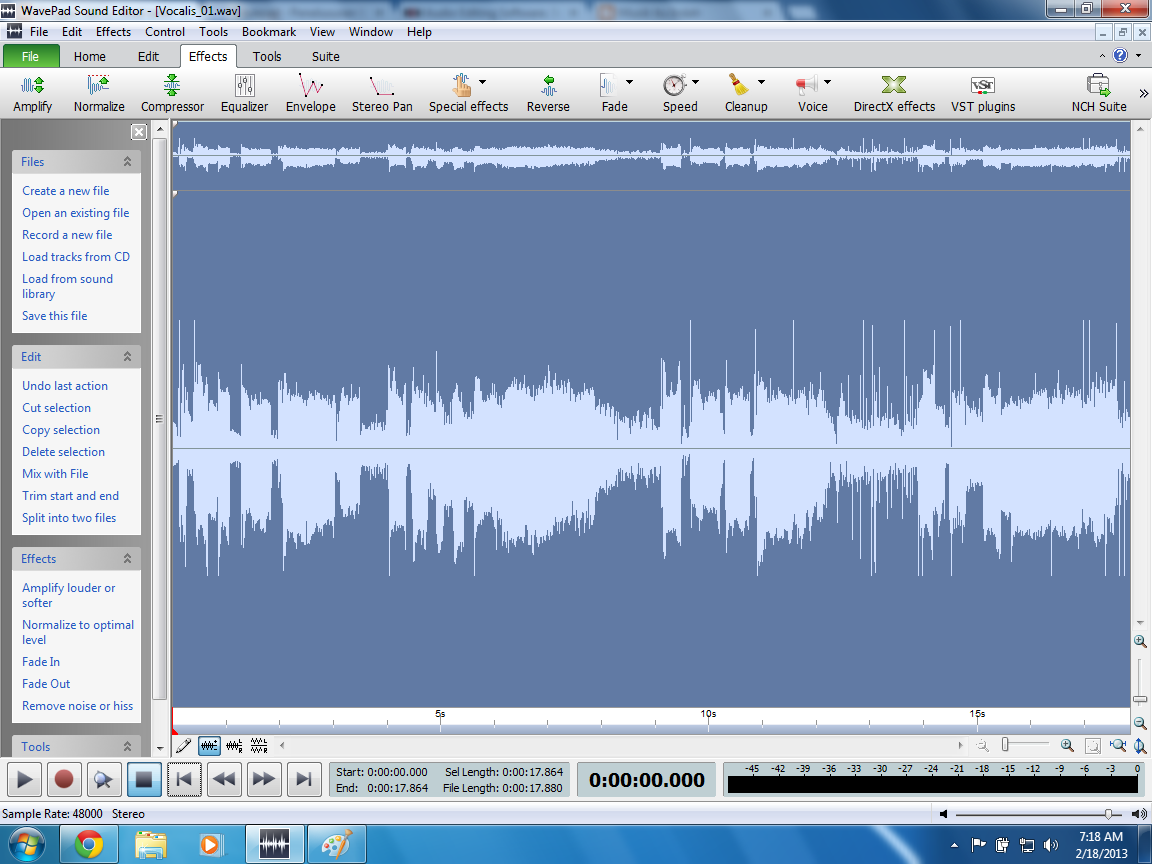Close the left sidebar panel
This screenshot has width=1152, height=864.
pyautogui.click(x=139, y=132)
